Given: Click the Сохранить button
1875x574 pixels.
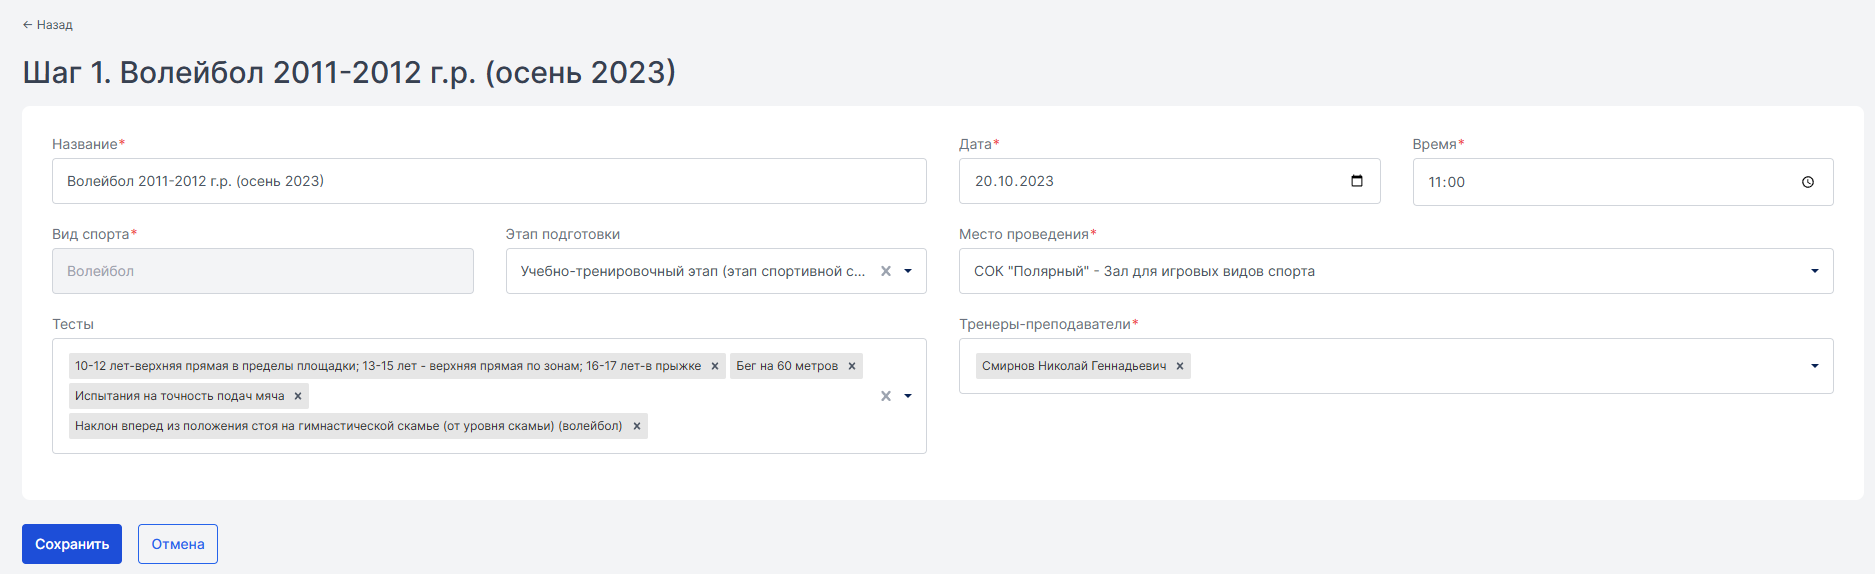Looking at the screenshot, I should tap(72, 544).
